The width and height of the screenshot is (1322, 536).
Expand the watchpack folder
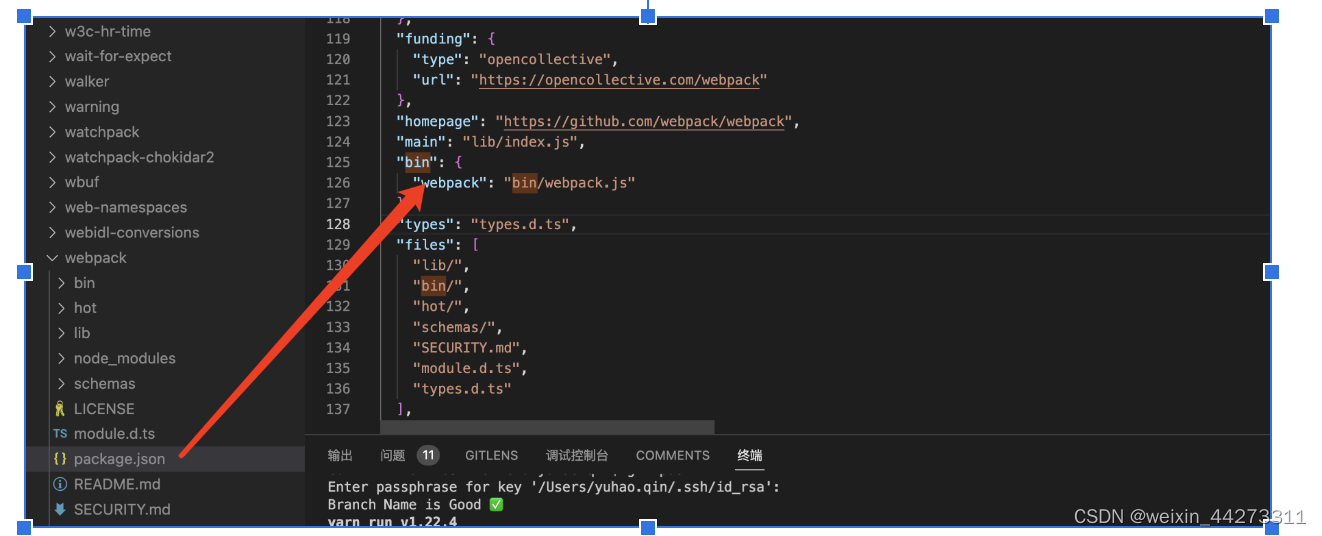pyautogui.click(x=102, y=132)
